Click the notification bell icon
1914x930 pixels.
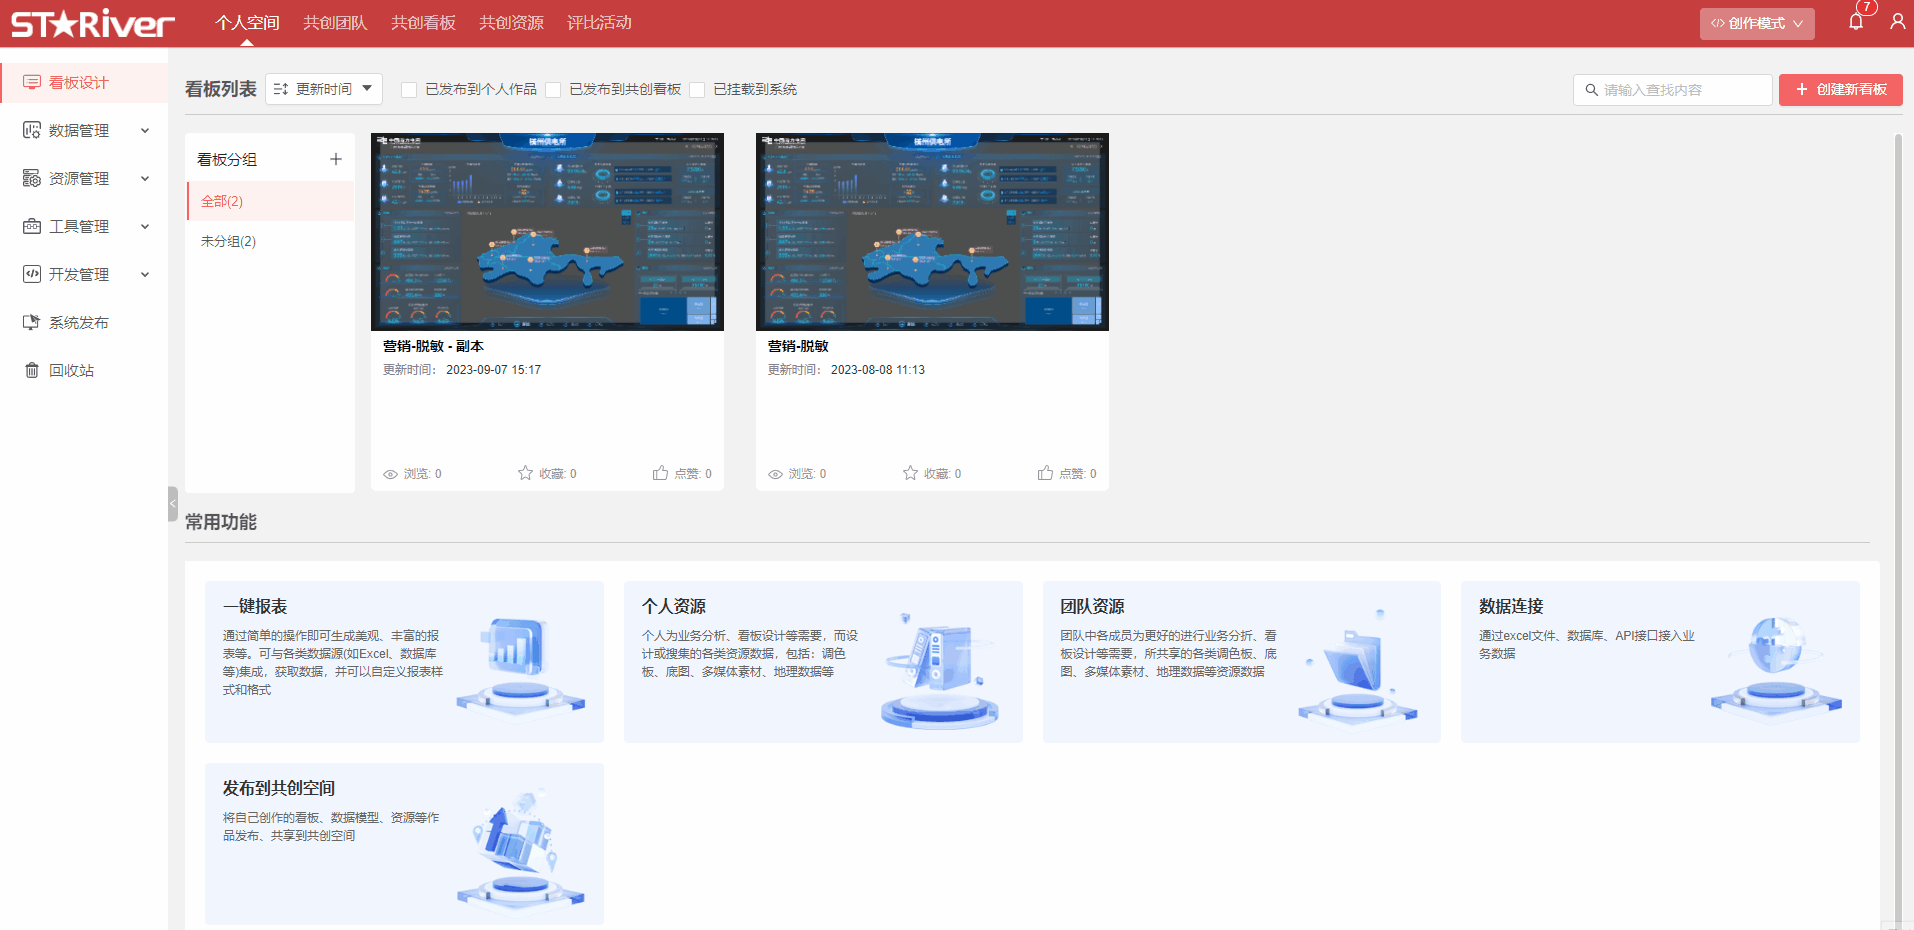[x=1856, y=22]
